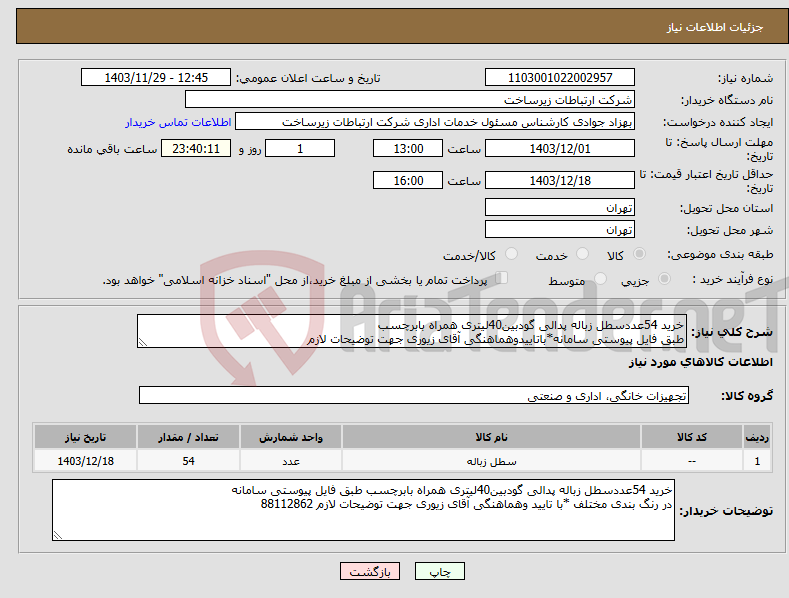The height and width of the screenshot is (598, 789).
Task: Click the ردیف column header
Action: pyautogui.click(x=757, y=437)
